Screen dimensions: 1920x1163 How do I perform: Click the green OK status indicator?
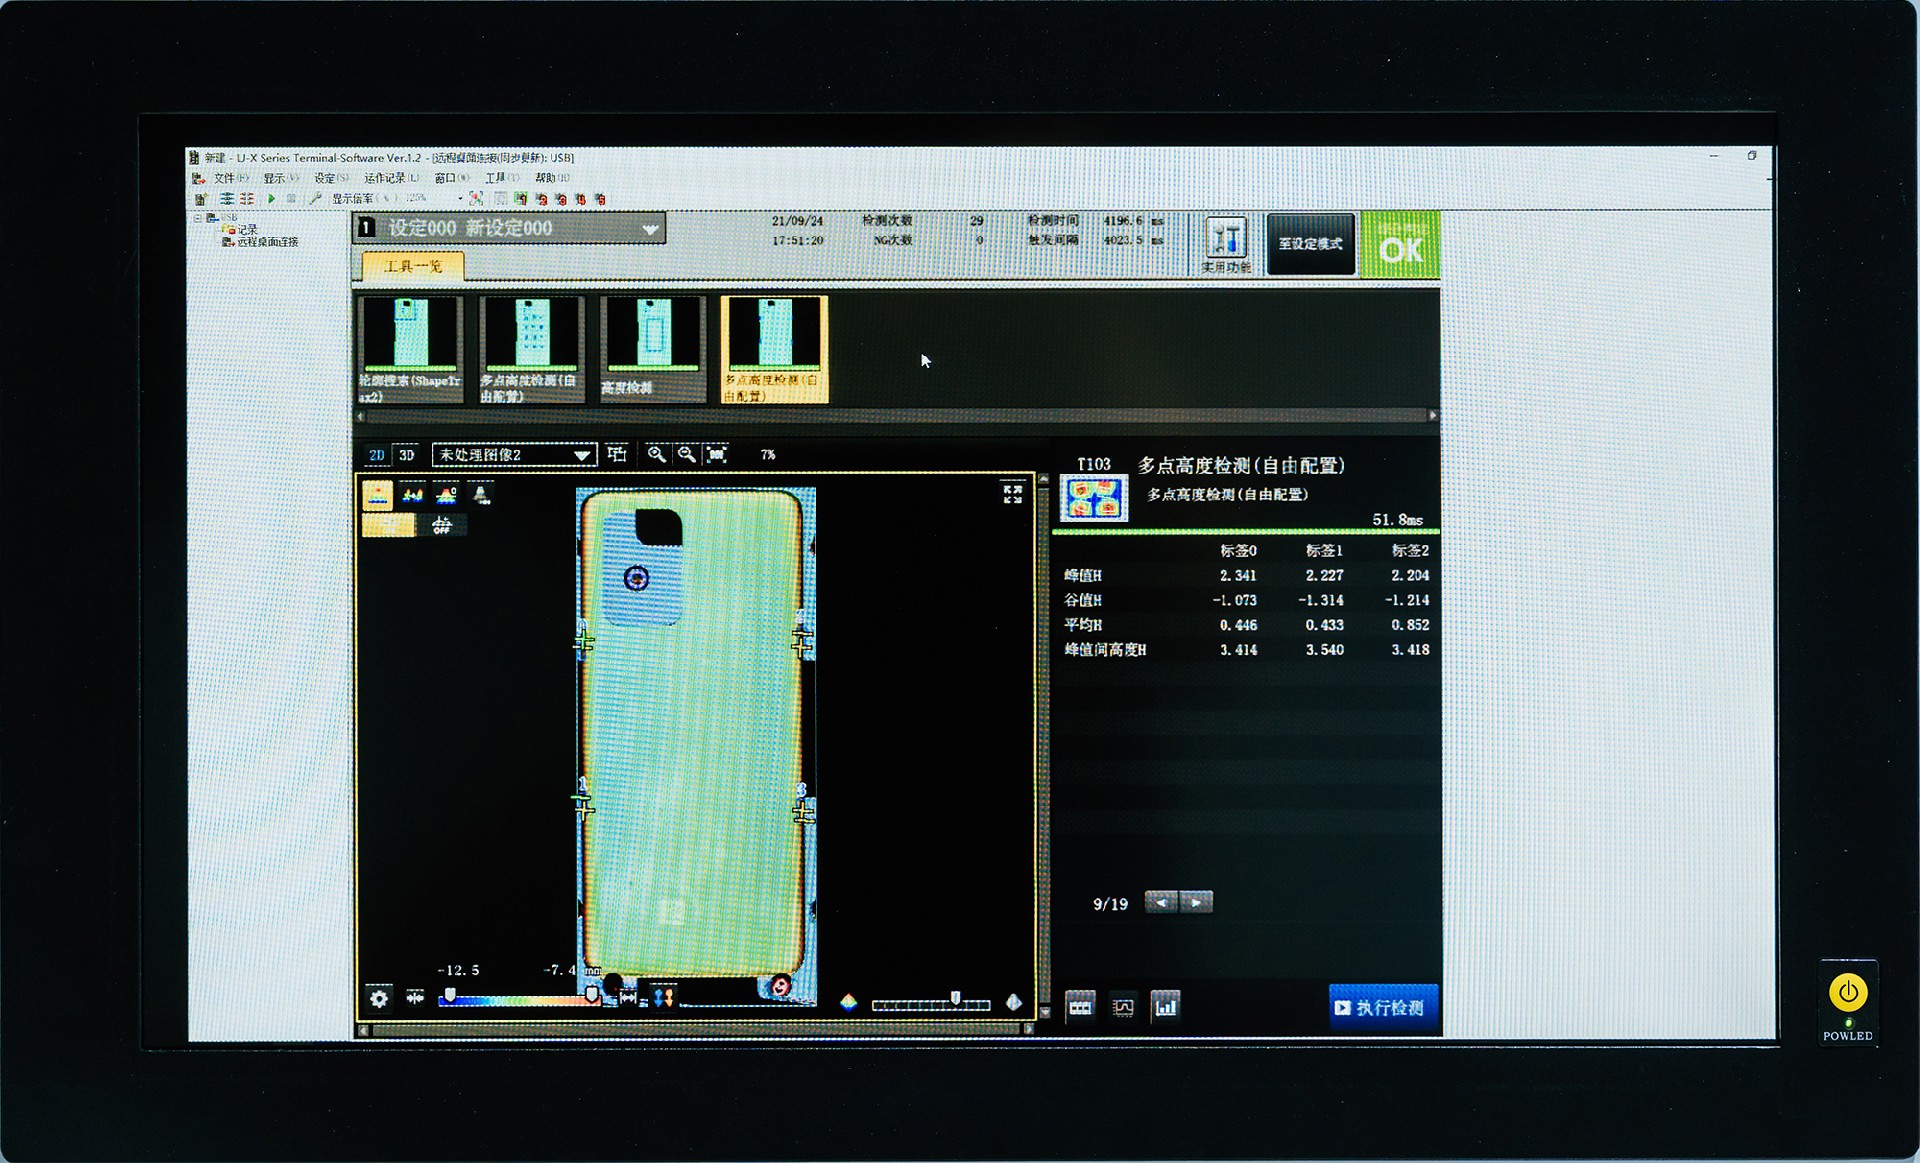point(1400,246)
